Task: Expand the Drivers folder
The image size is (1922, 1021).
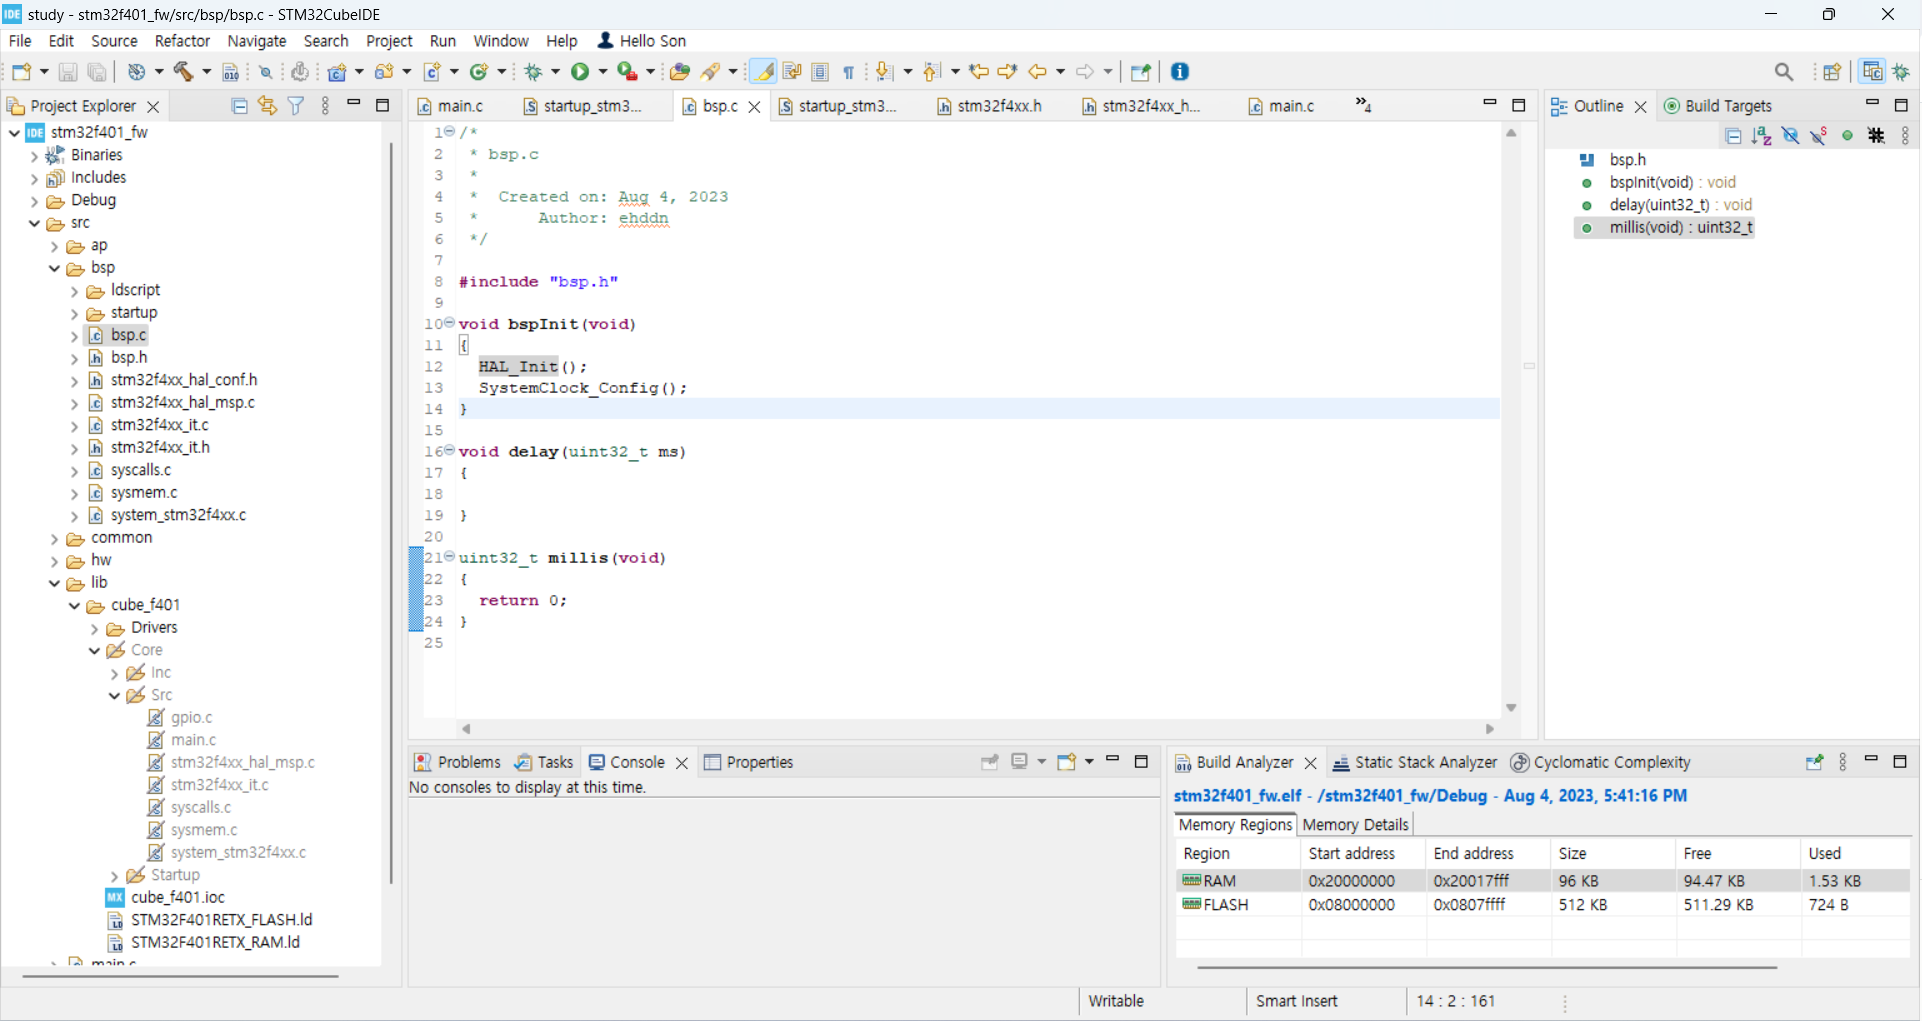Action: coord(94,629)
